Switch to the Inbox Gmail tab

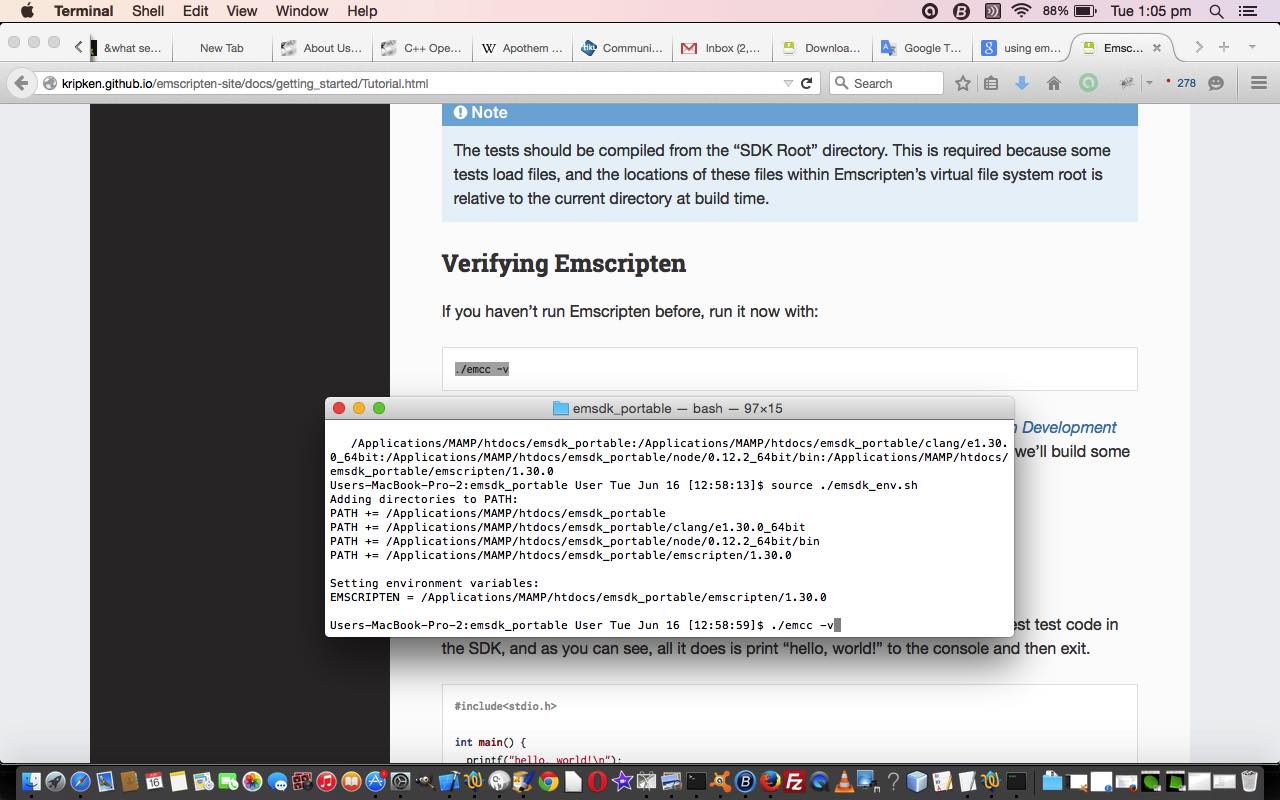pyautogui.click(x=721, y=47)
